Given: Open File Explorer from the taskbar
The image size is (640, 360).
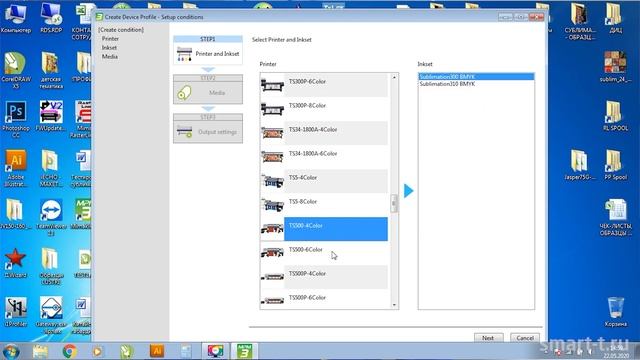Looking at the screenshot, I should 40,351.
